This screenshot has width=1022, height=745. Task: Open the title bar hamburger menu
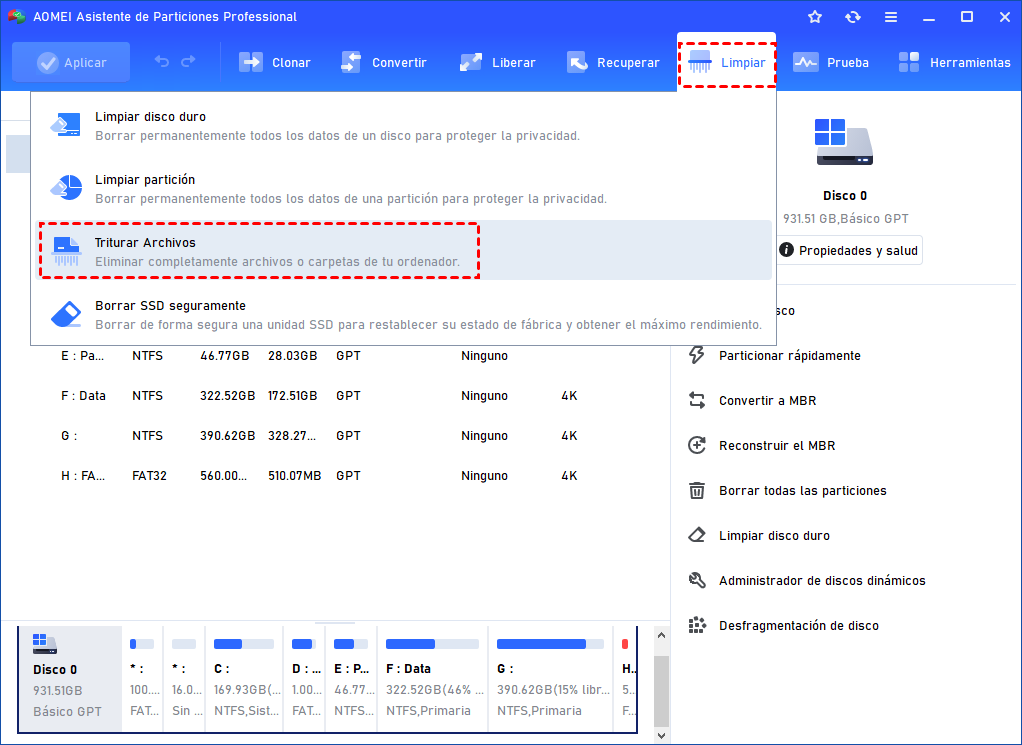(x=890, y=17)
